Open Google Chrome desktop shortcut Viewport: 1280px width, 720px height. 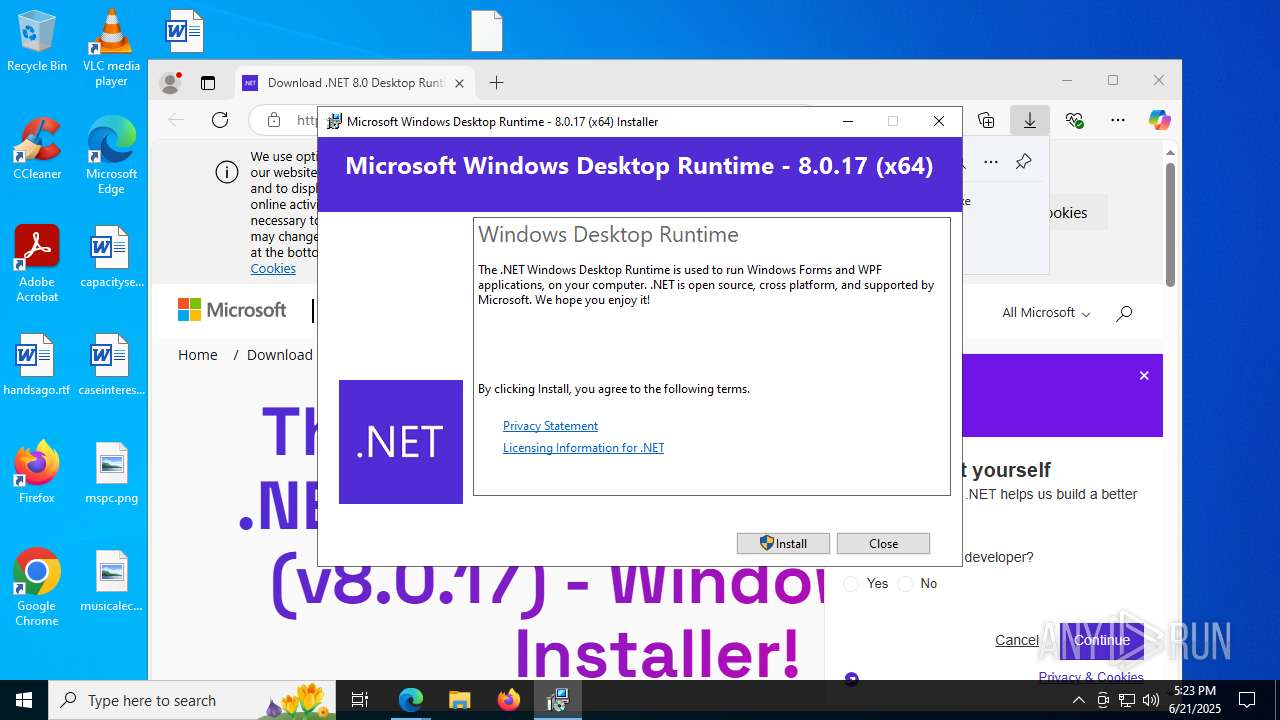[x=37, y=587]
